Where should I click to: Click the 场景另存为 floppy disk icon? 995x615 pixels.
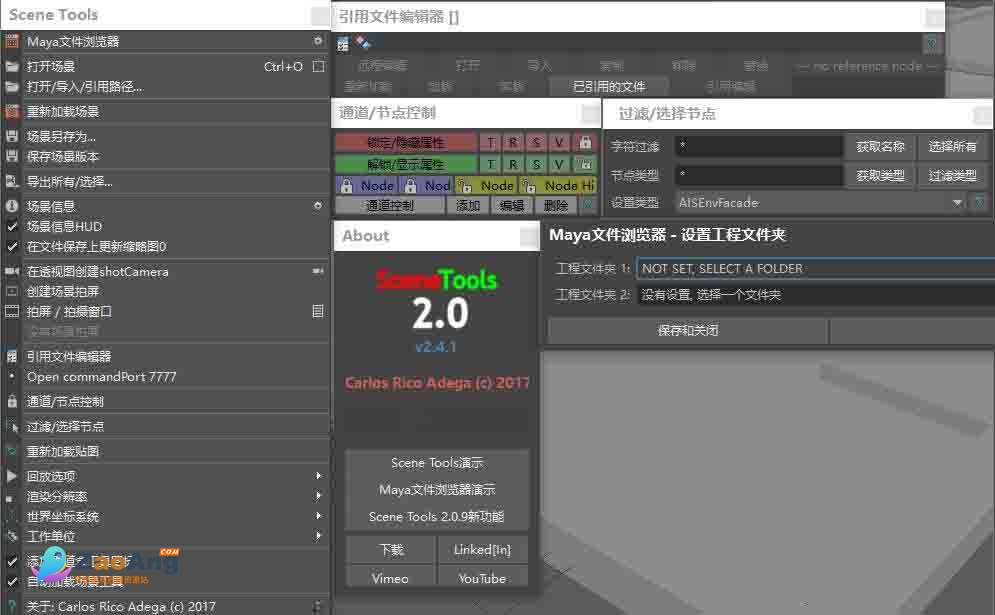(x=12, y=136)
